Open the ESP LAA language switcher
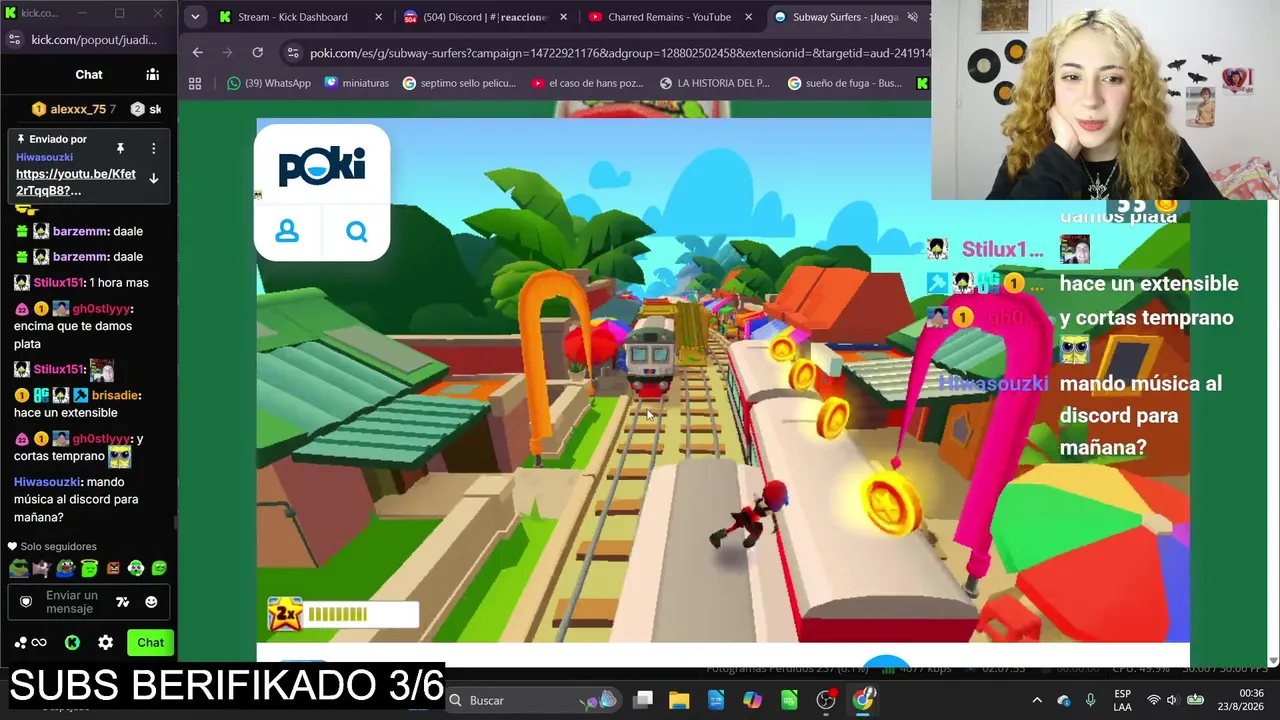The image size is (1280, 720). (x=1123, y=700)
